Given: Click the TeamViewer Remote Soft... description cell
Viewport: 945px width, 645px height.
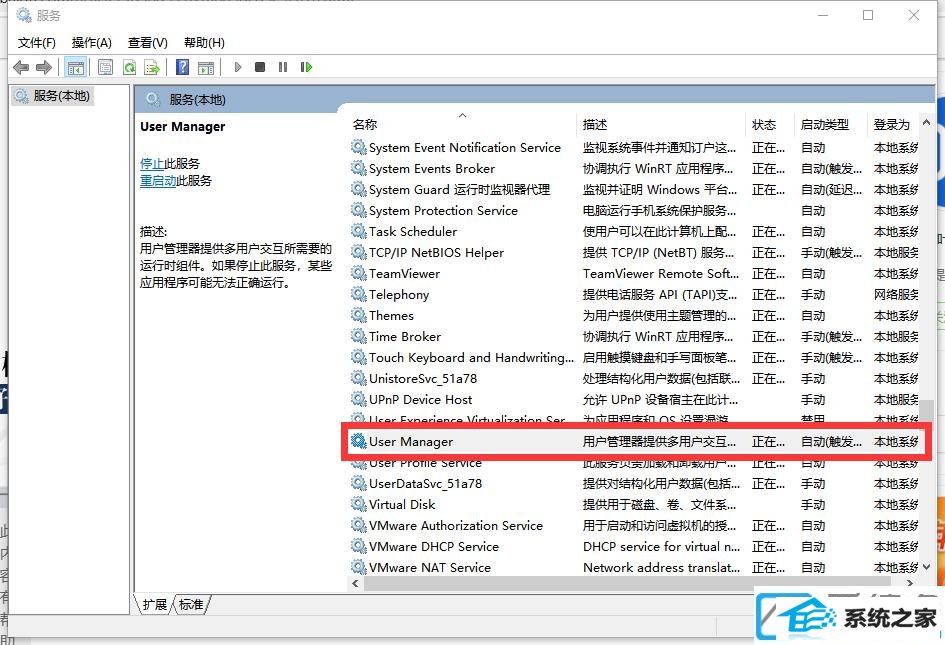Looking at the screenshot, I should 661,274.
